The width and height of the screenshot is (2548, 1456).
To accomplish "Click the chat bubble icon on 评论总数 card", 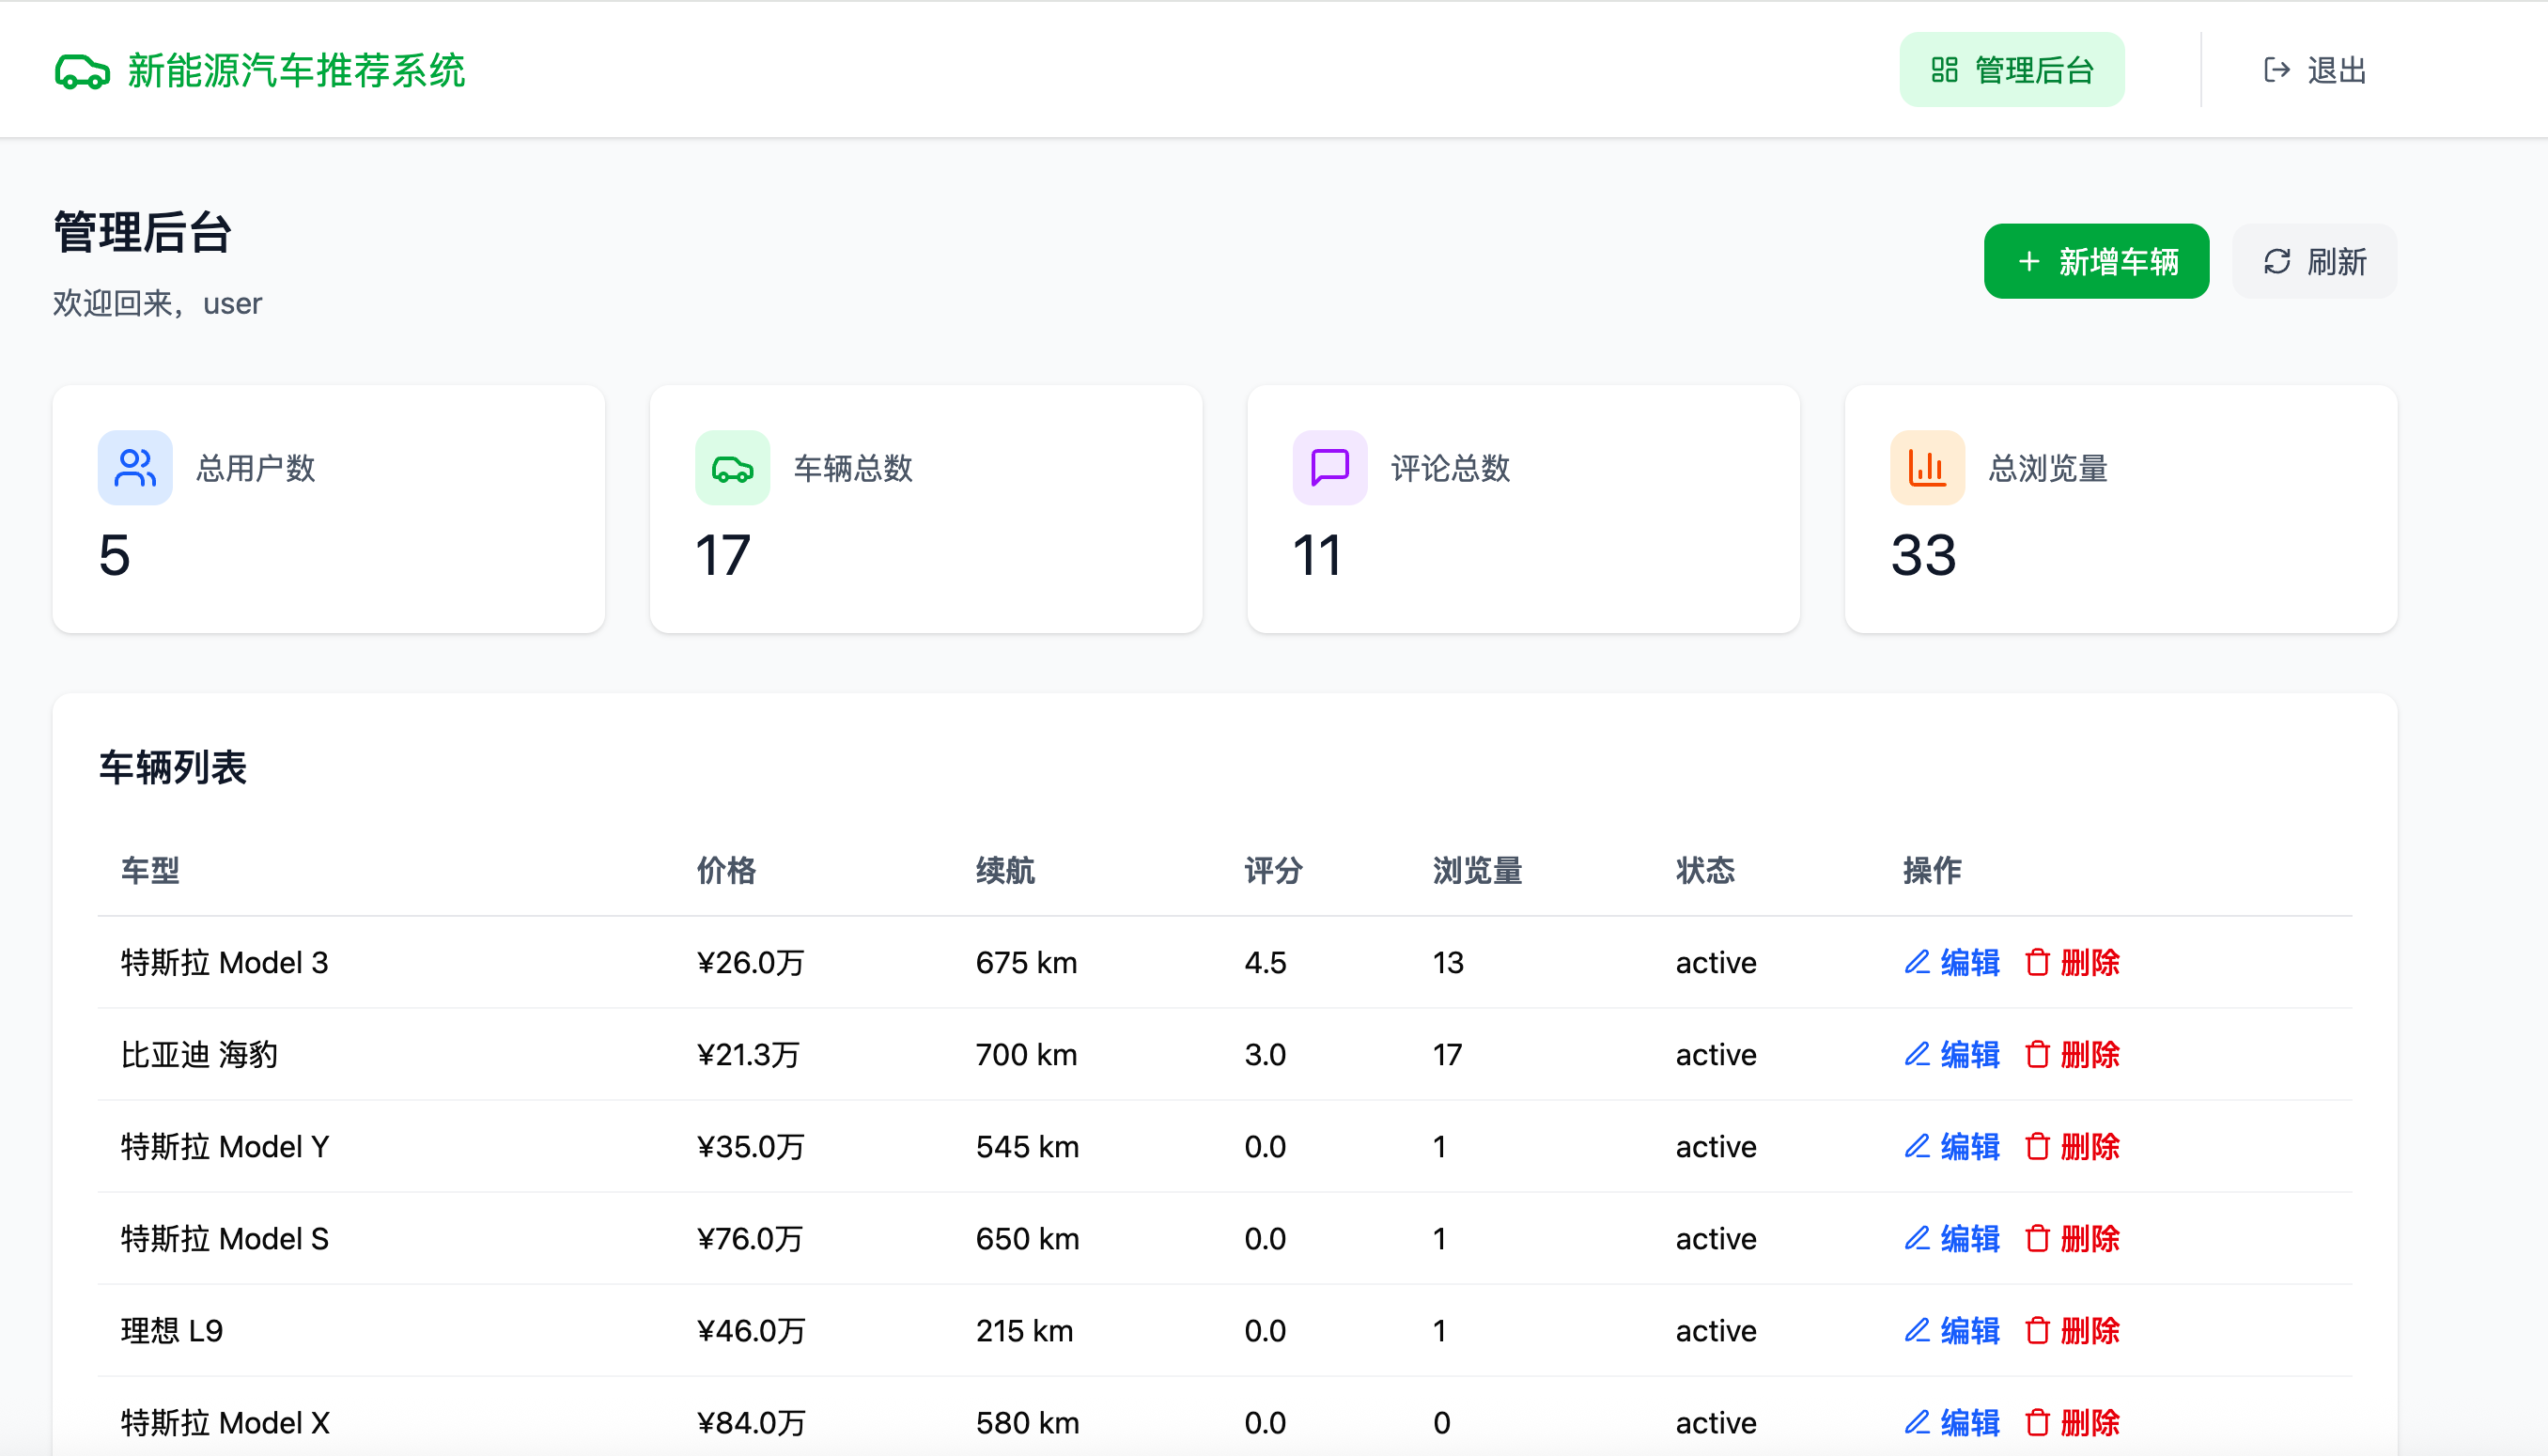I will pyautogui.click(x=1329, y=468).
